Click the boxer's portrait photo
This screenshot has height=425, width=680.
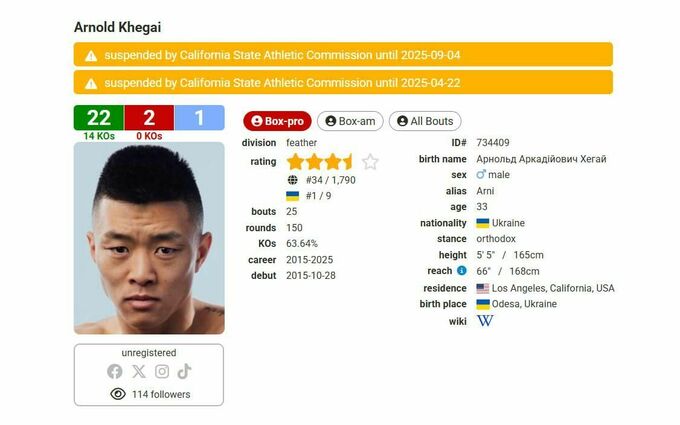coord(149,238)
